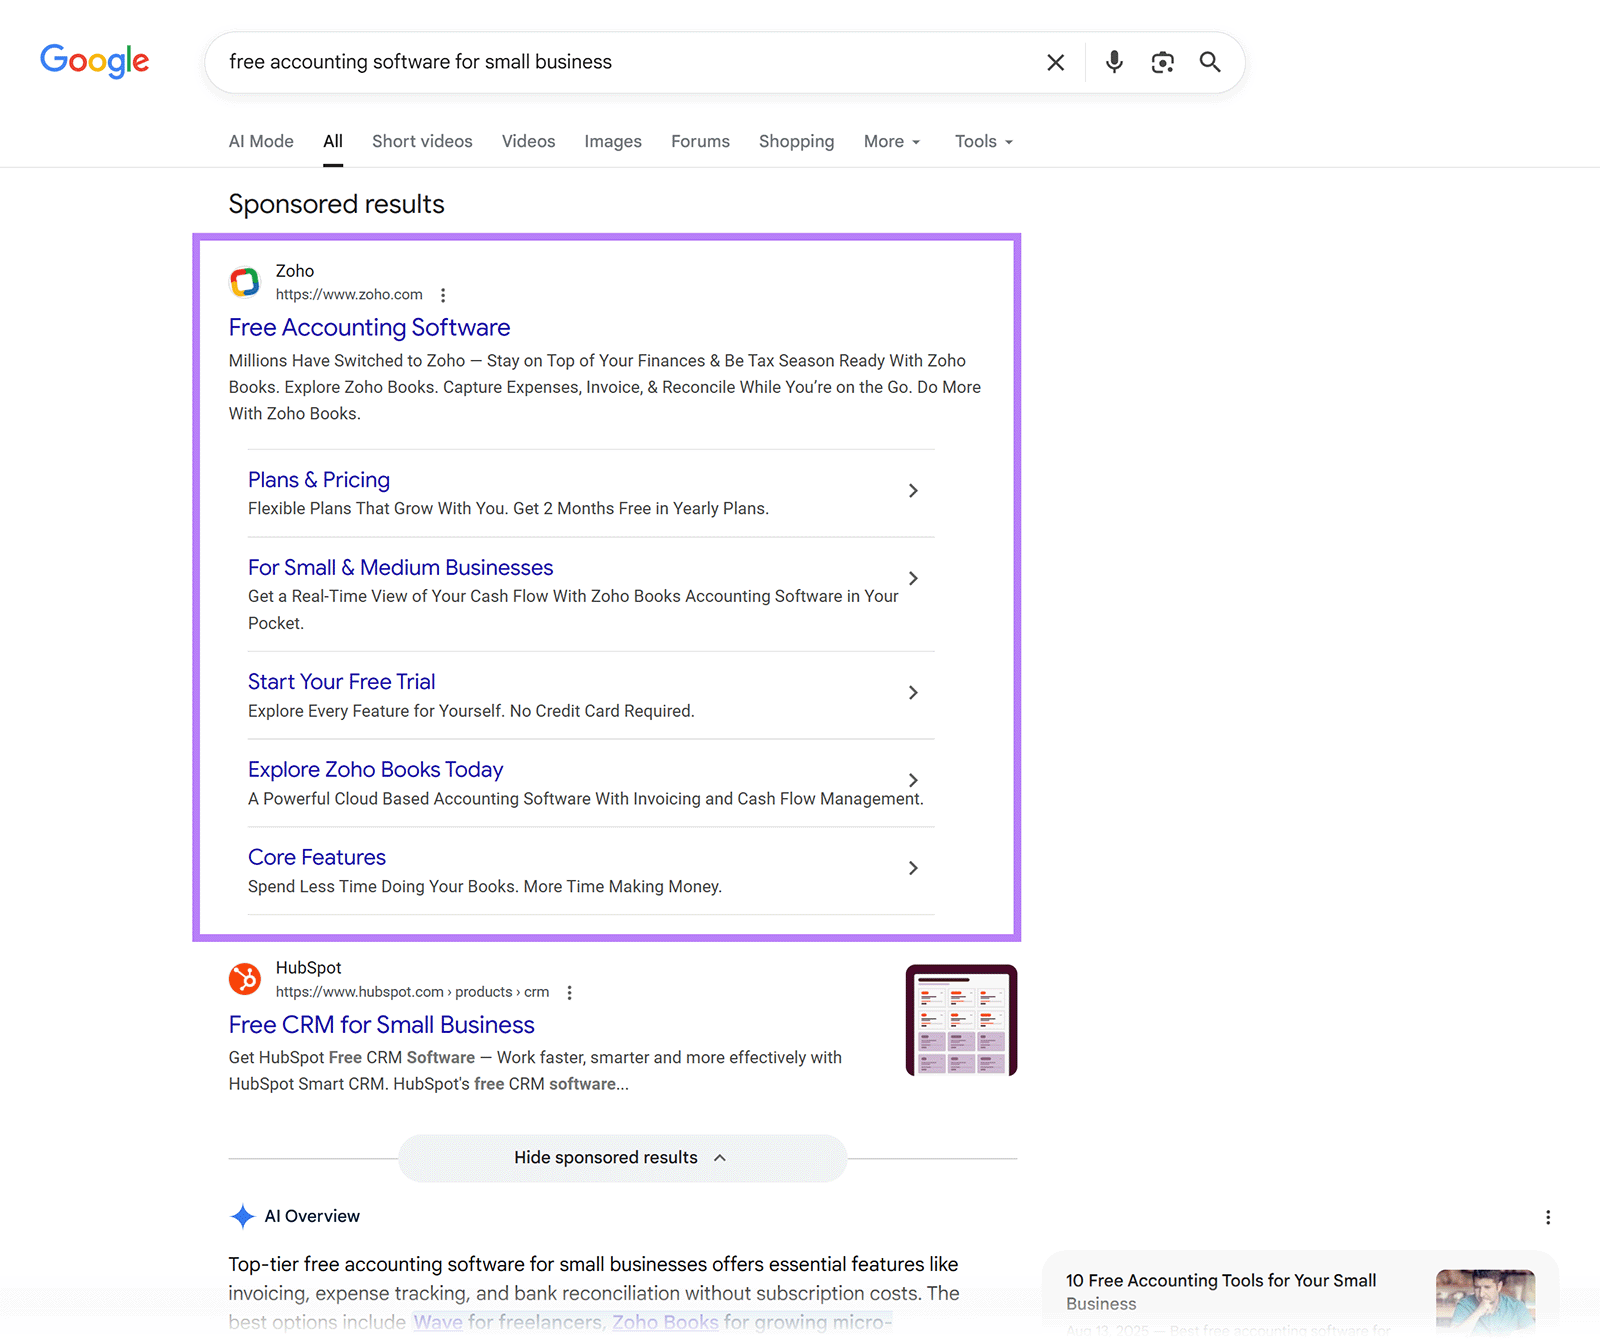The height and width of the screenshot is (1340, 1600).
Task: Click the chevron beside Explore Zoho Books Today
Action: (x=913, y=780)
